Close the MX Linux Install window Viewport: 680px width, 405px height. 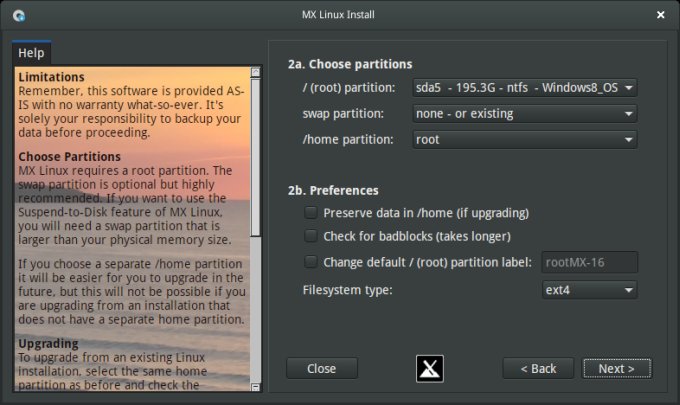[660, 15]
